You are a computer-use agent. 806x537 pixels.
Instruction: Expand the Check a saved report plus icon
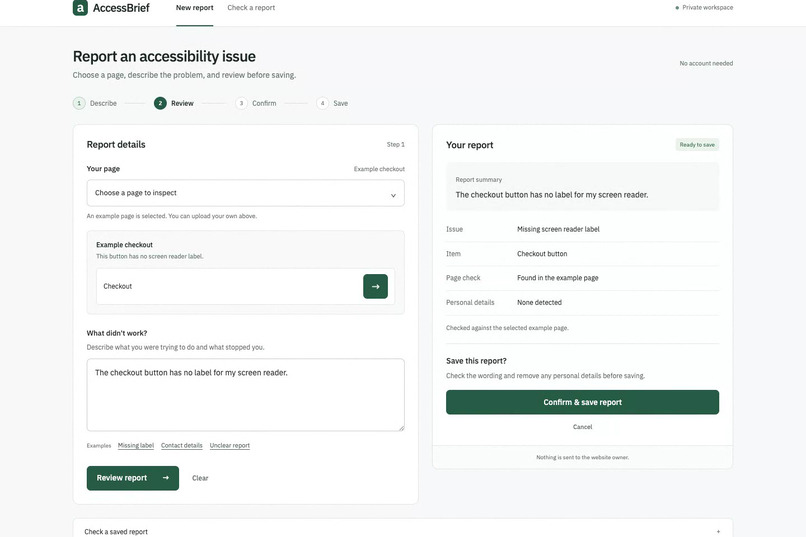pyautogui.click(x=718, y=532)
